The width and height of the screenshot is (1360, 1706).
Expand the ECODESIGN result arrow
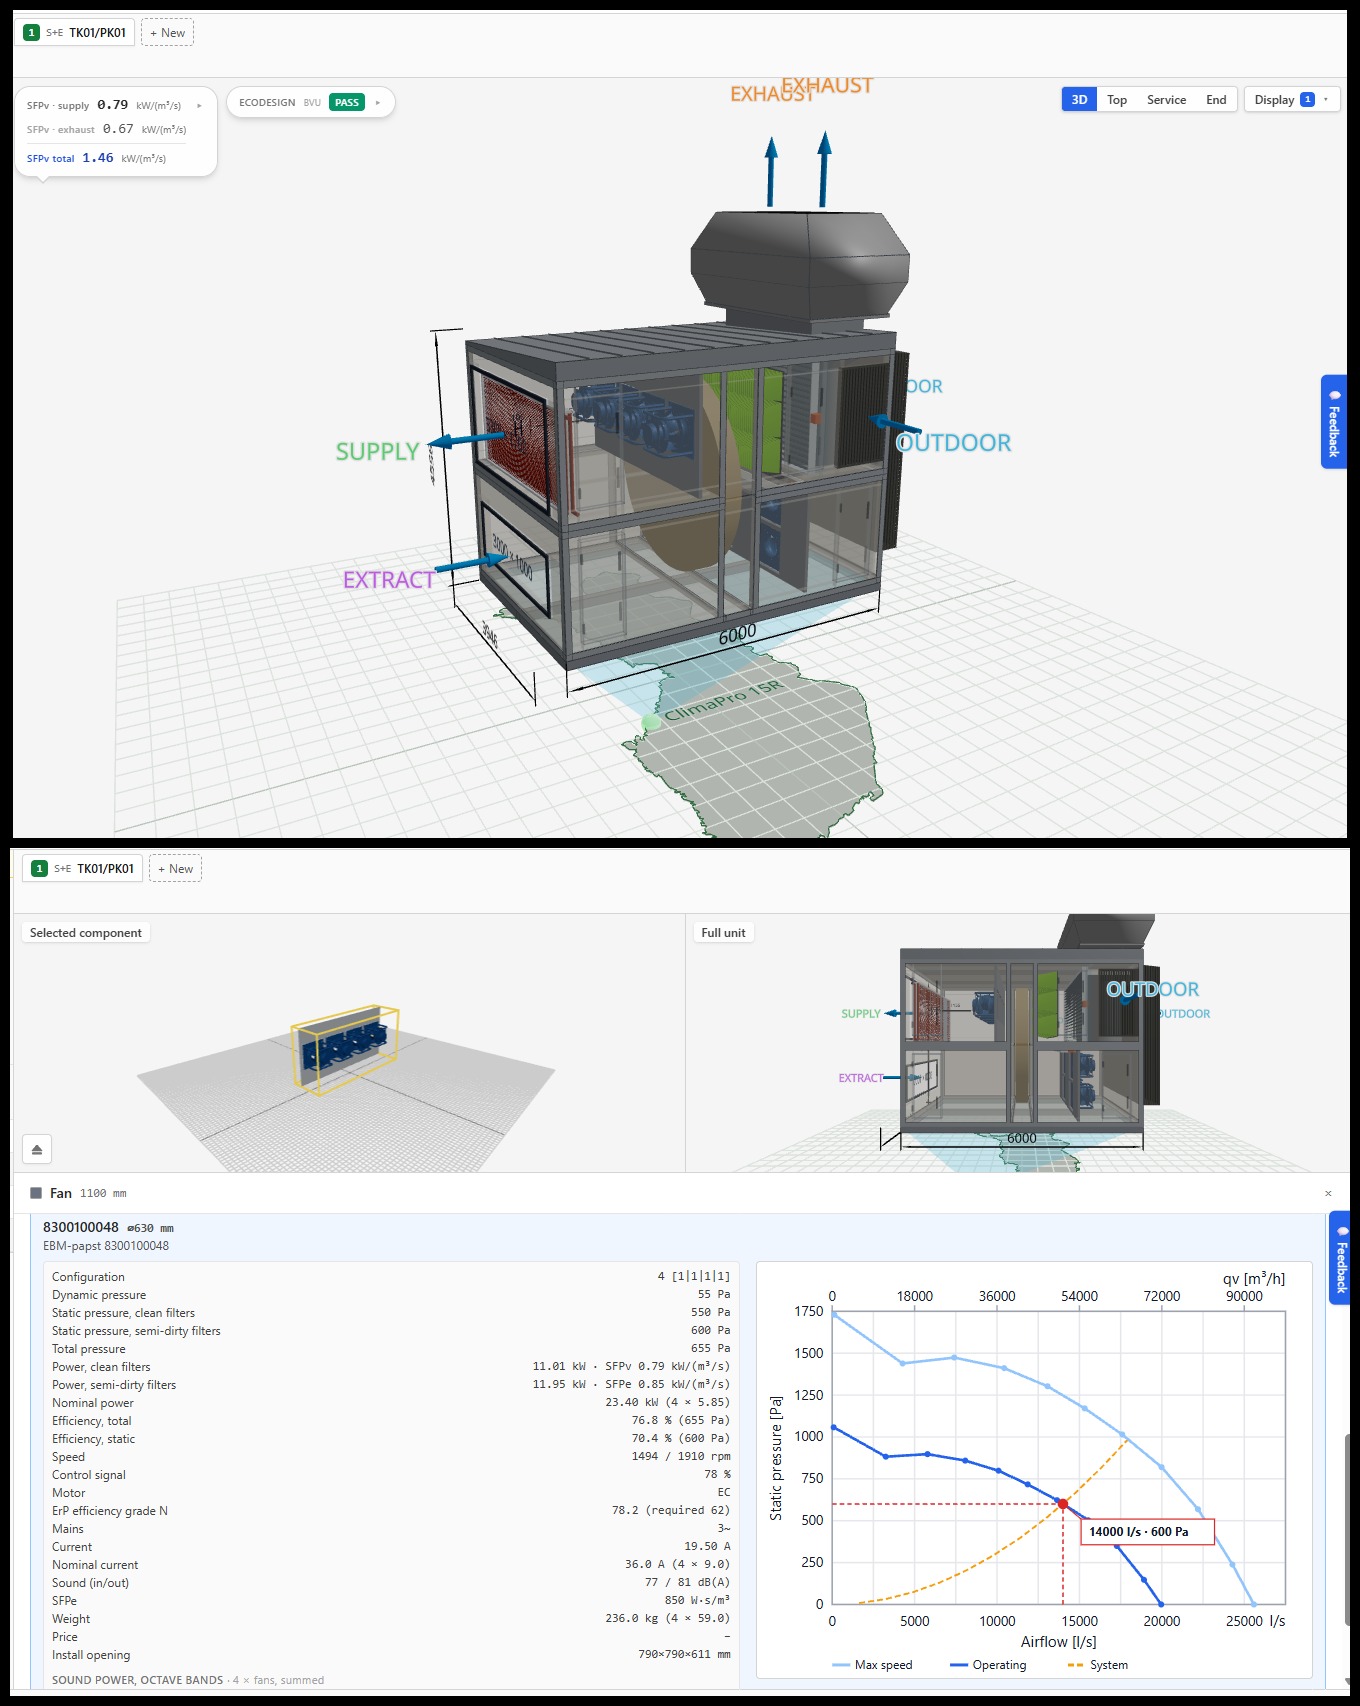[378, 102]
